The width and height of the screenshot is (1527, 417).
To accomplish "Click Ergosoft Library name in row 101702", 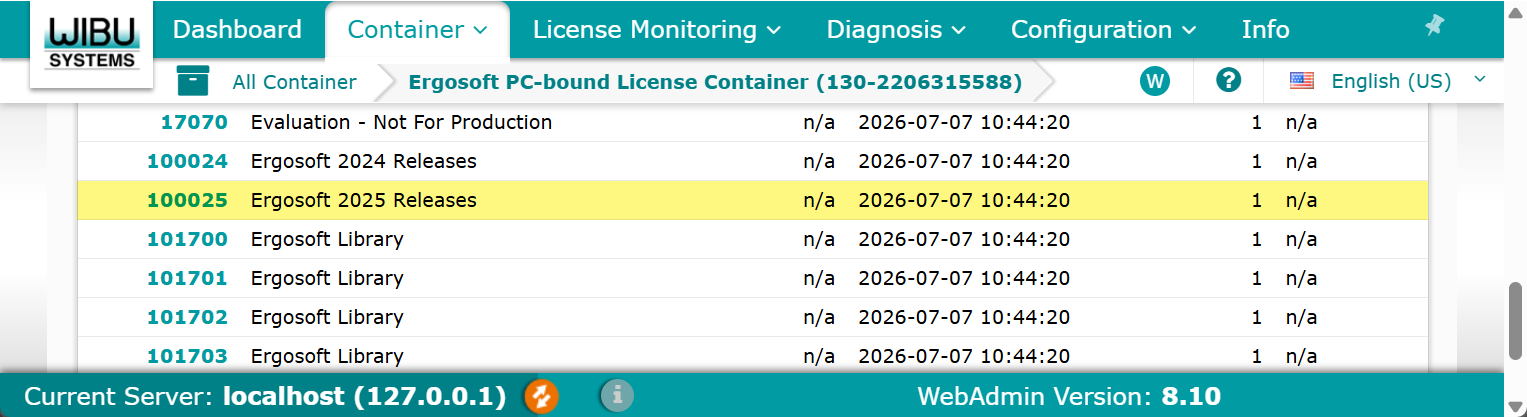I will click(x=327, y=317).
